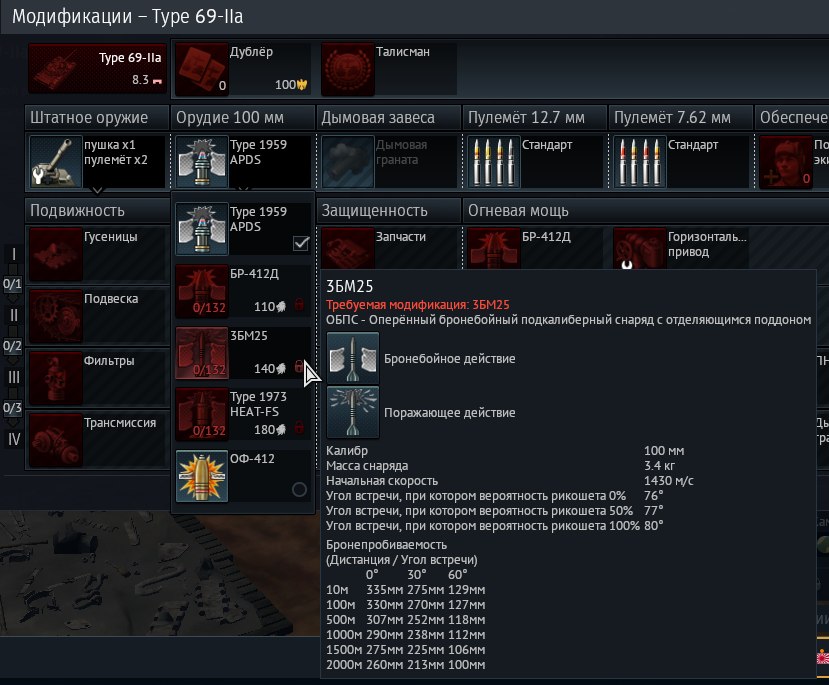
Task: Select tier I research rank marker
Action: pyautogui.click(x=14, y=254)
